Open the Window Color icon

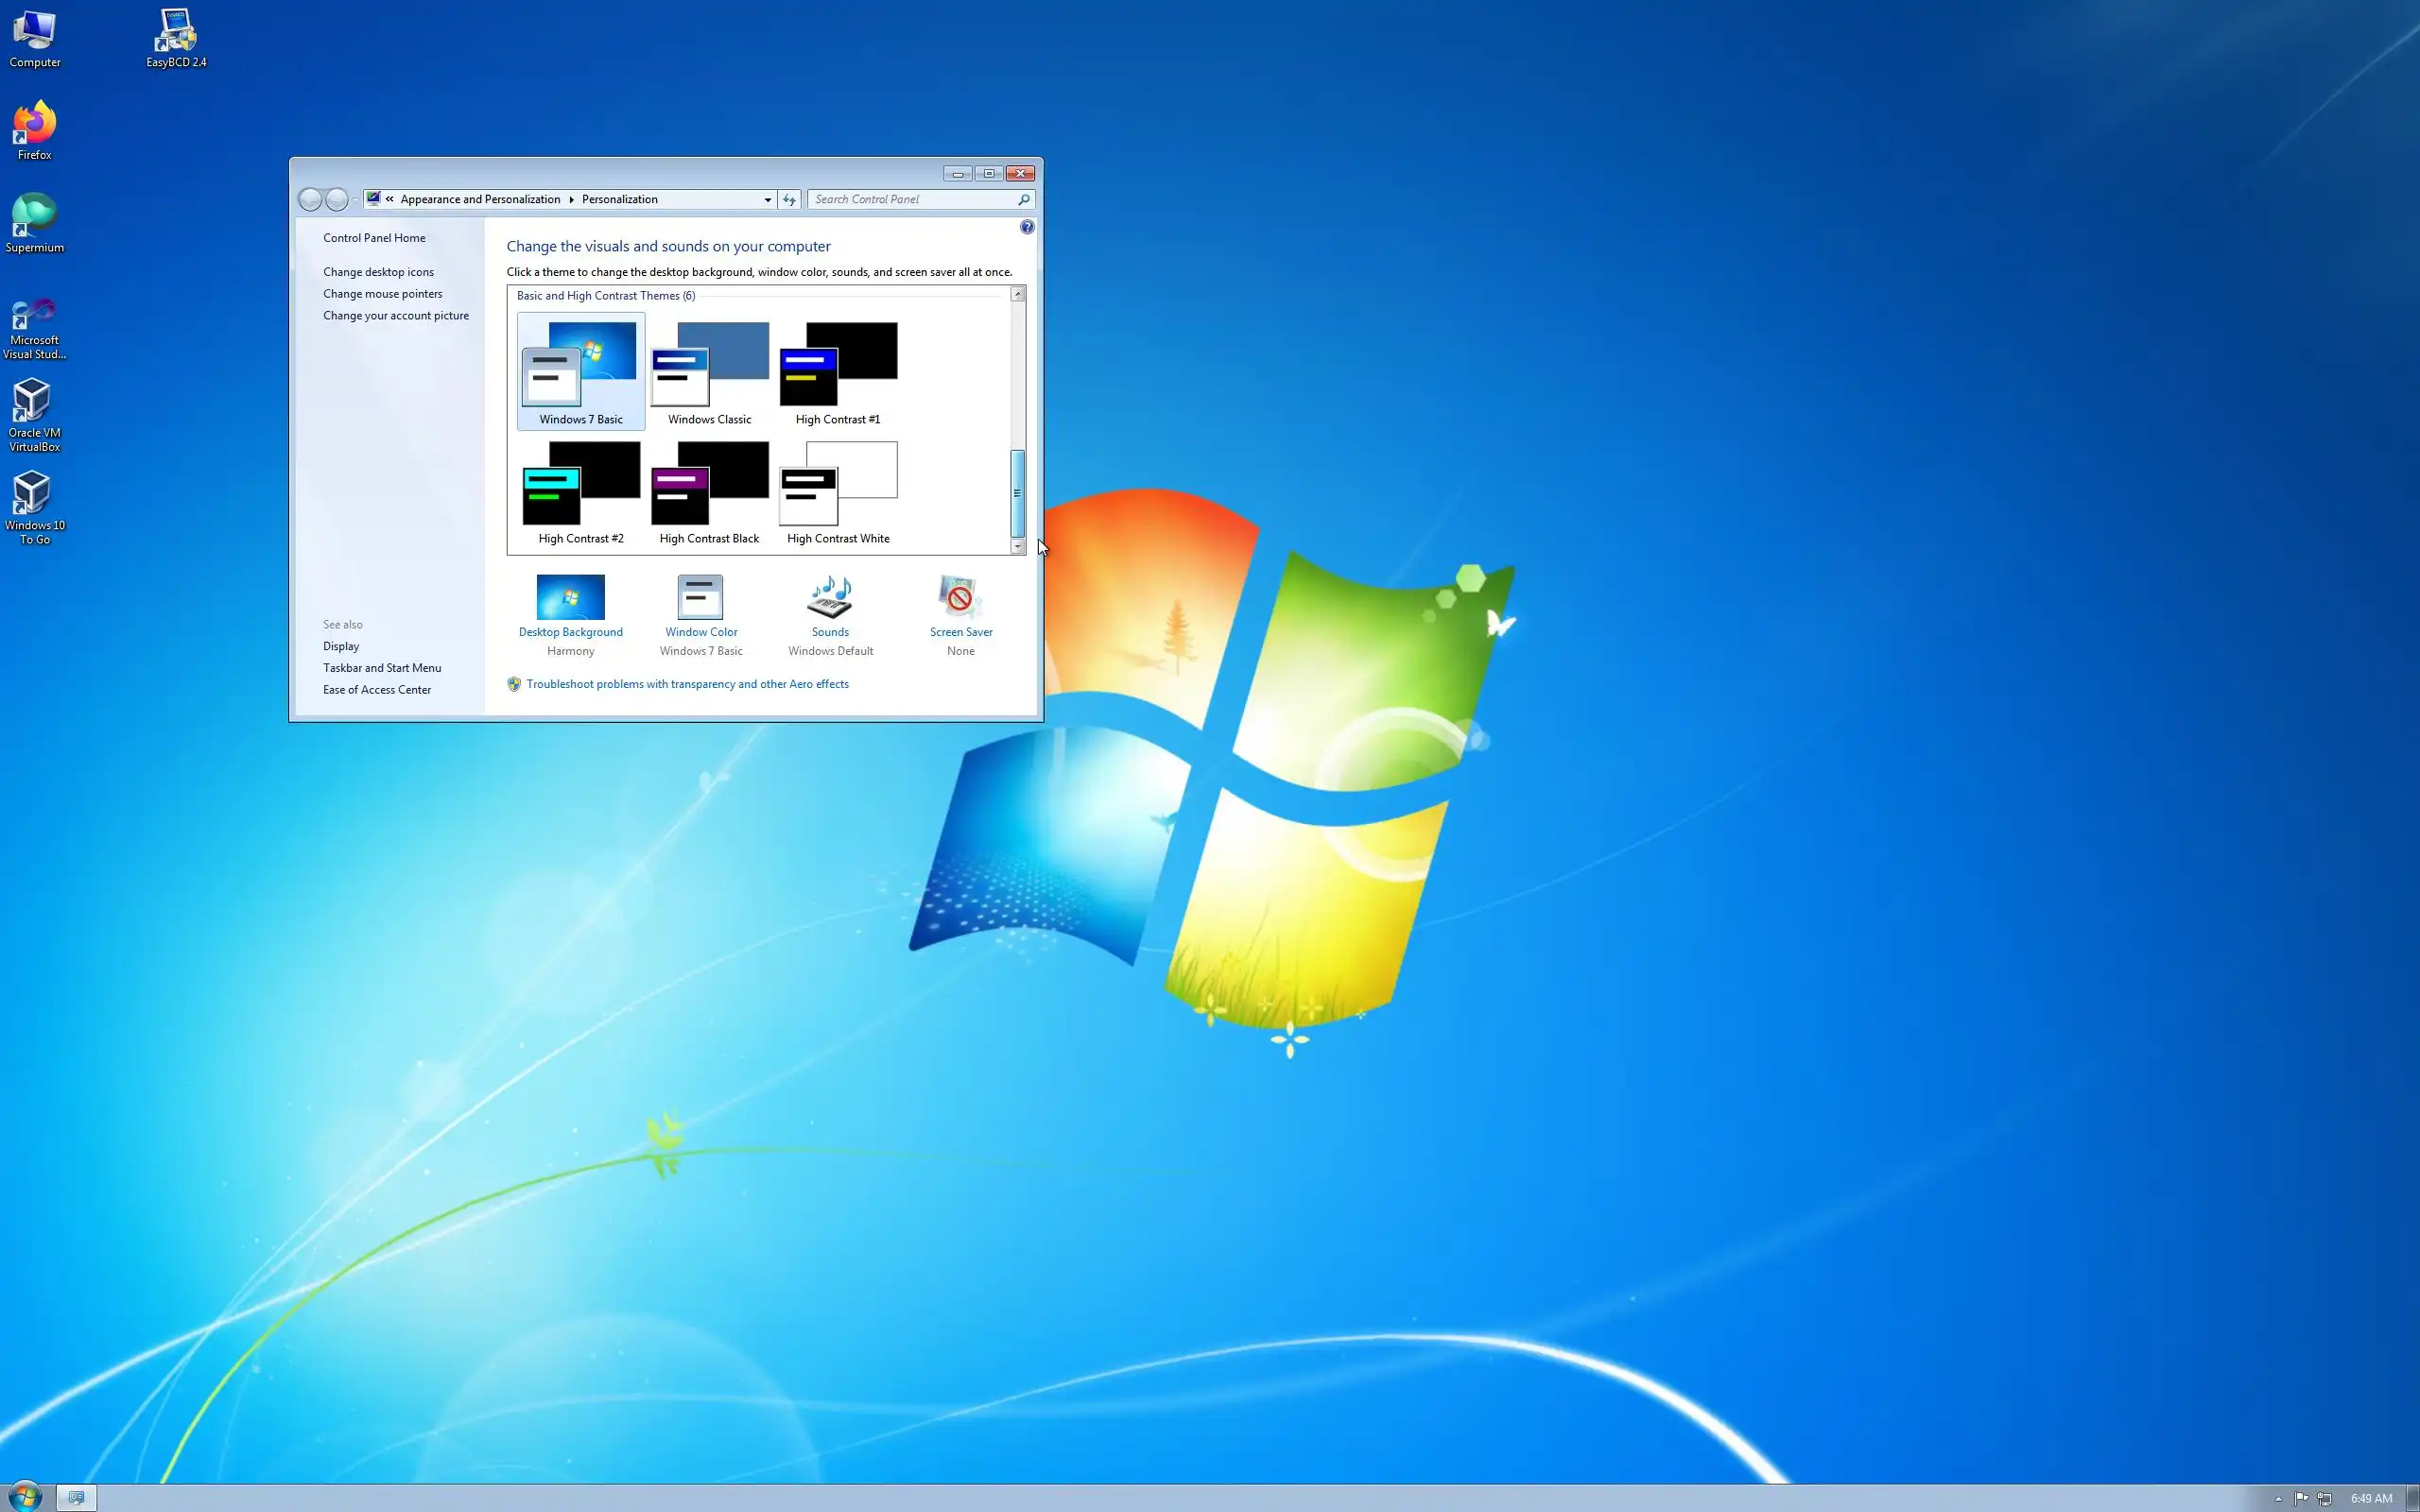click(700, 598)
